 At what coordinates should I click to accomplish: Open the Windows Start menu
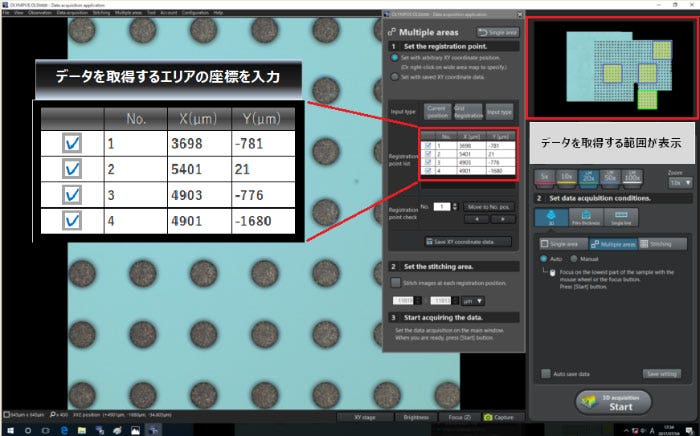pos(10,431)
